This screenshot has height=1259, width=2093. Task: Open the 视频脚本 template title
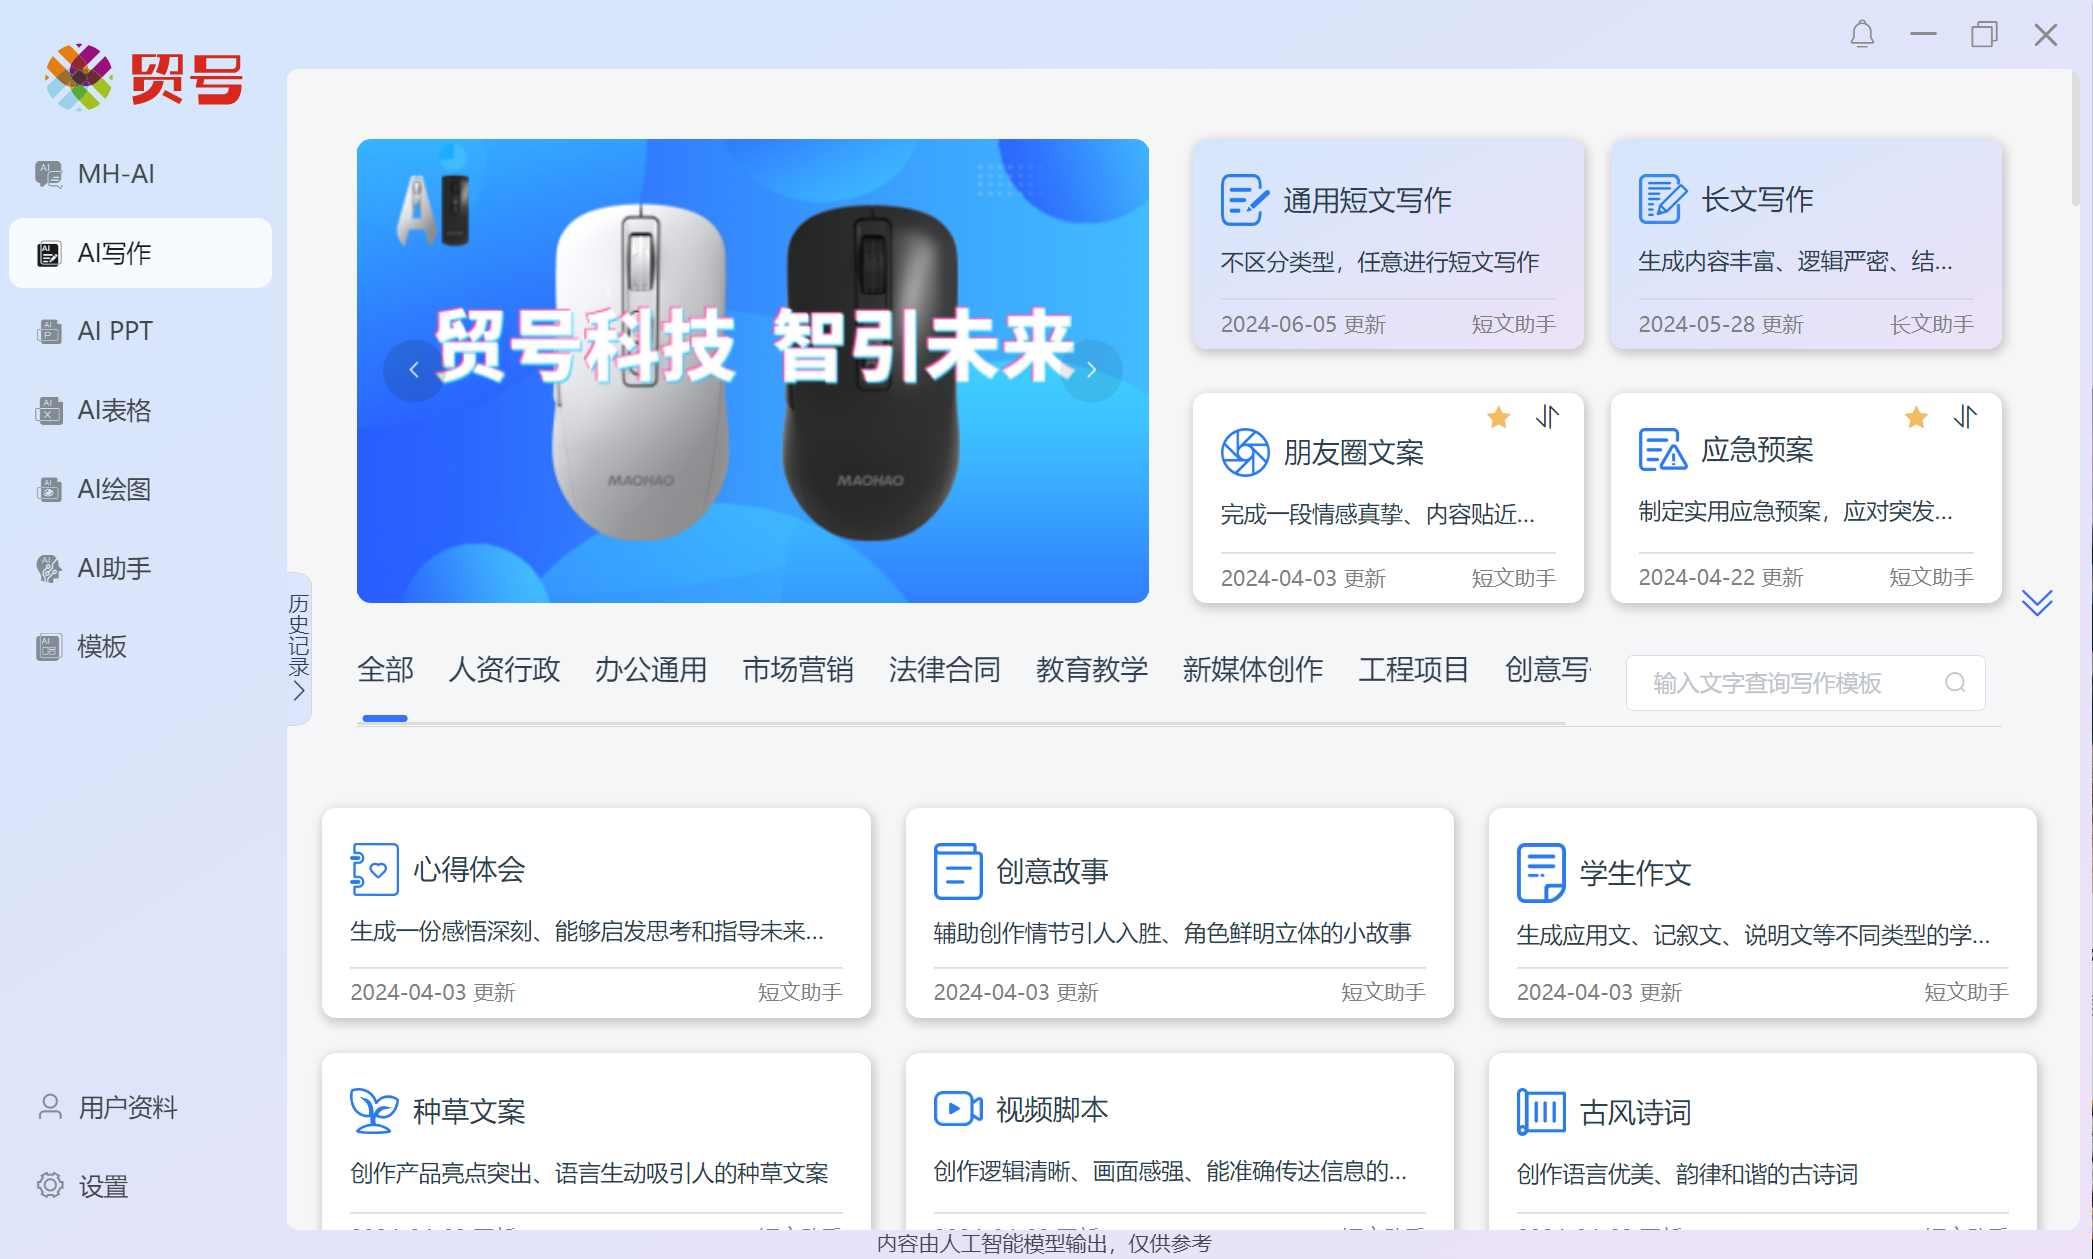[1052, 1109]
